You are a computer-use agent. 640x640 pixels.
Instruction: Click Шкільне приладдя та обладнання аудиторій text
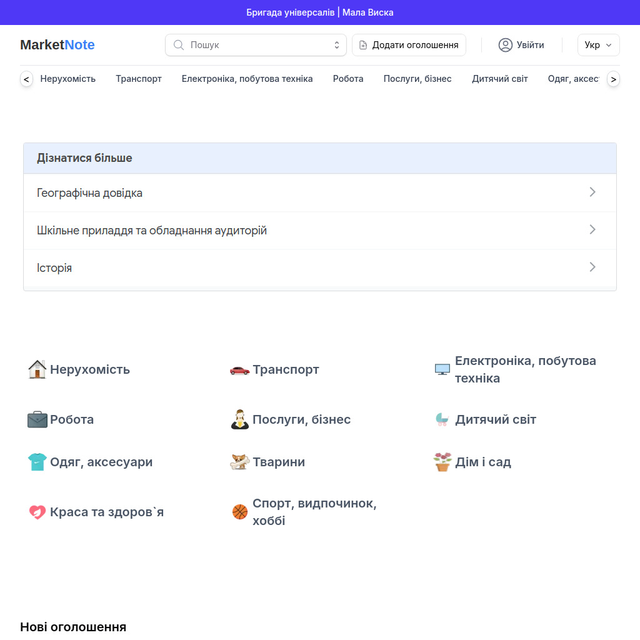(151, 230)
